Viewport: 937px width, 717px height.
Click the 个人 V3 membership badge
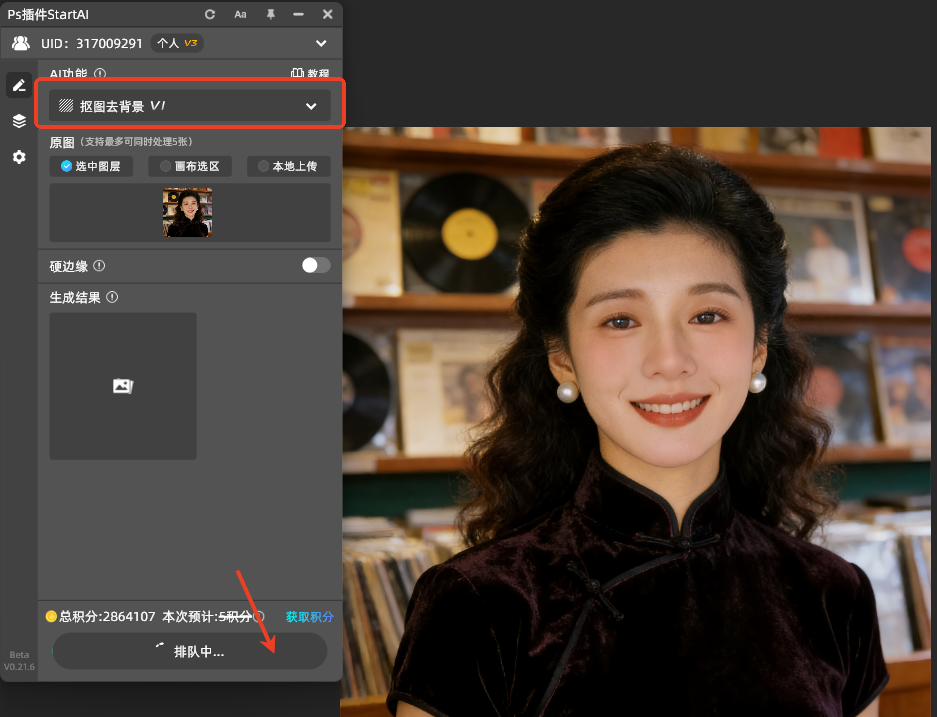click(x=176, y=43)
